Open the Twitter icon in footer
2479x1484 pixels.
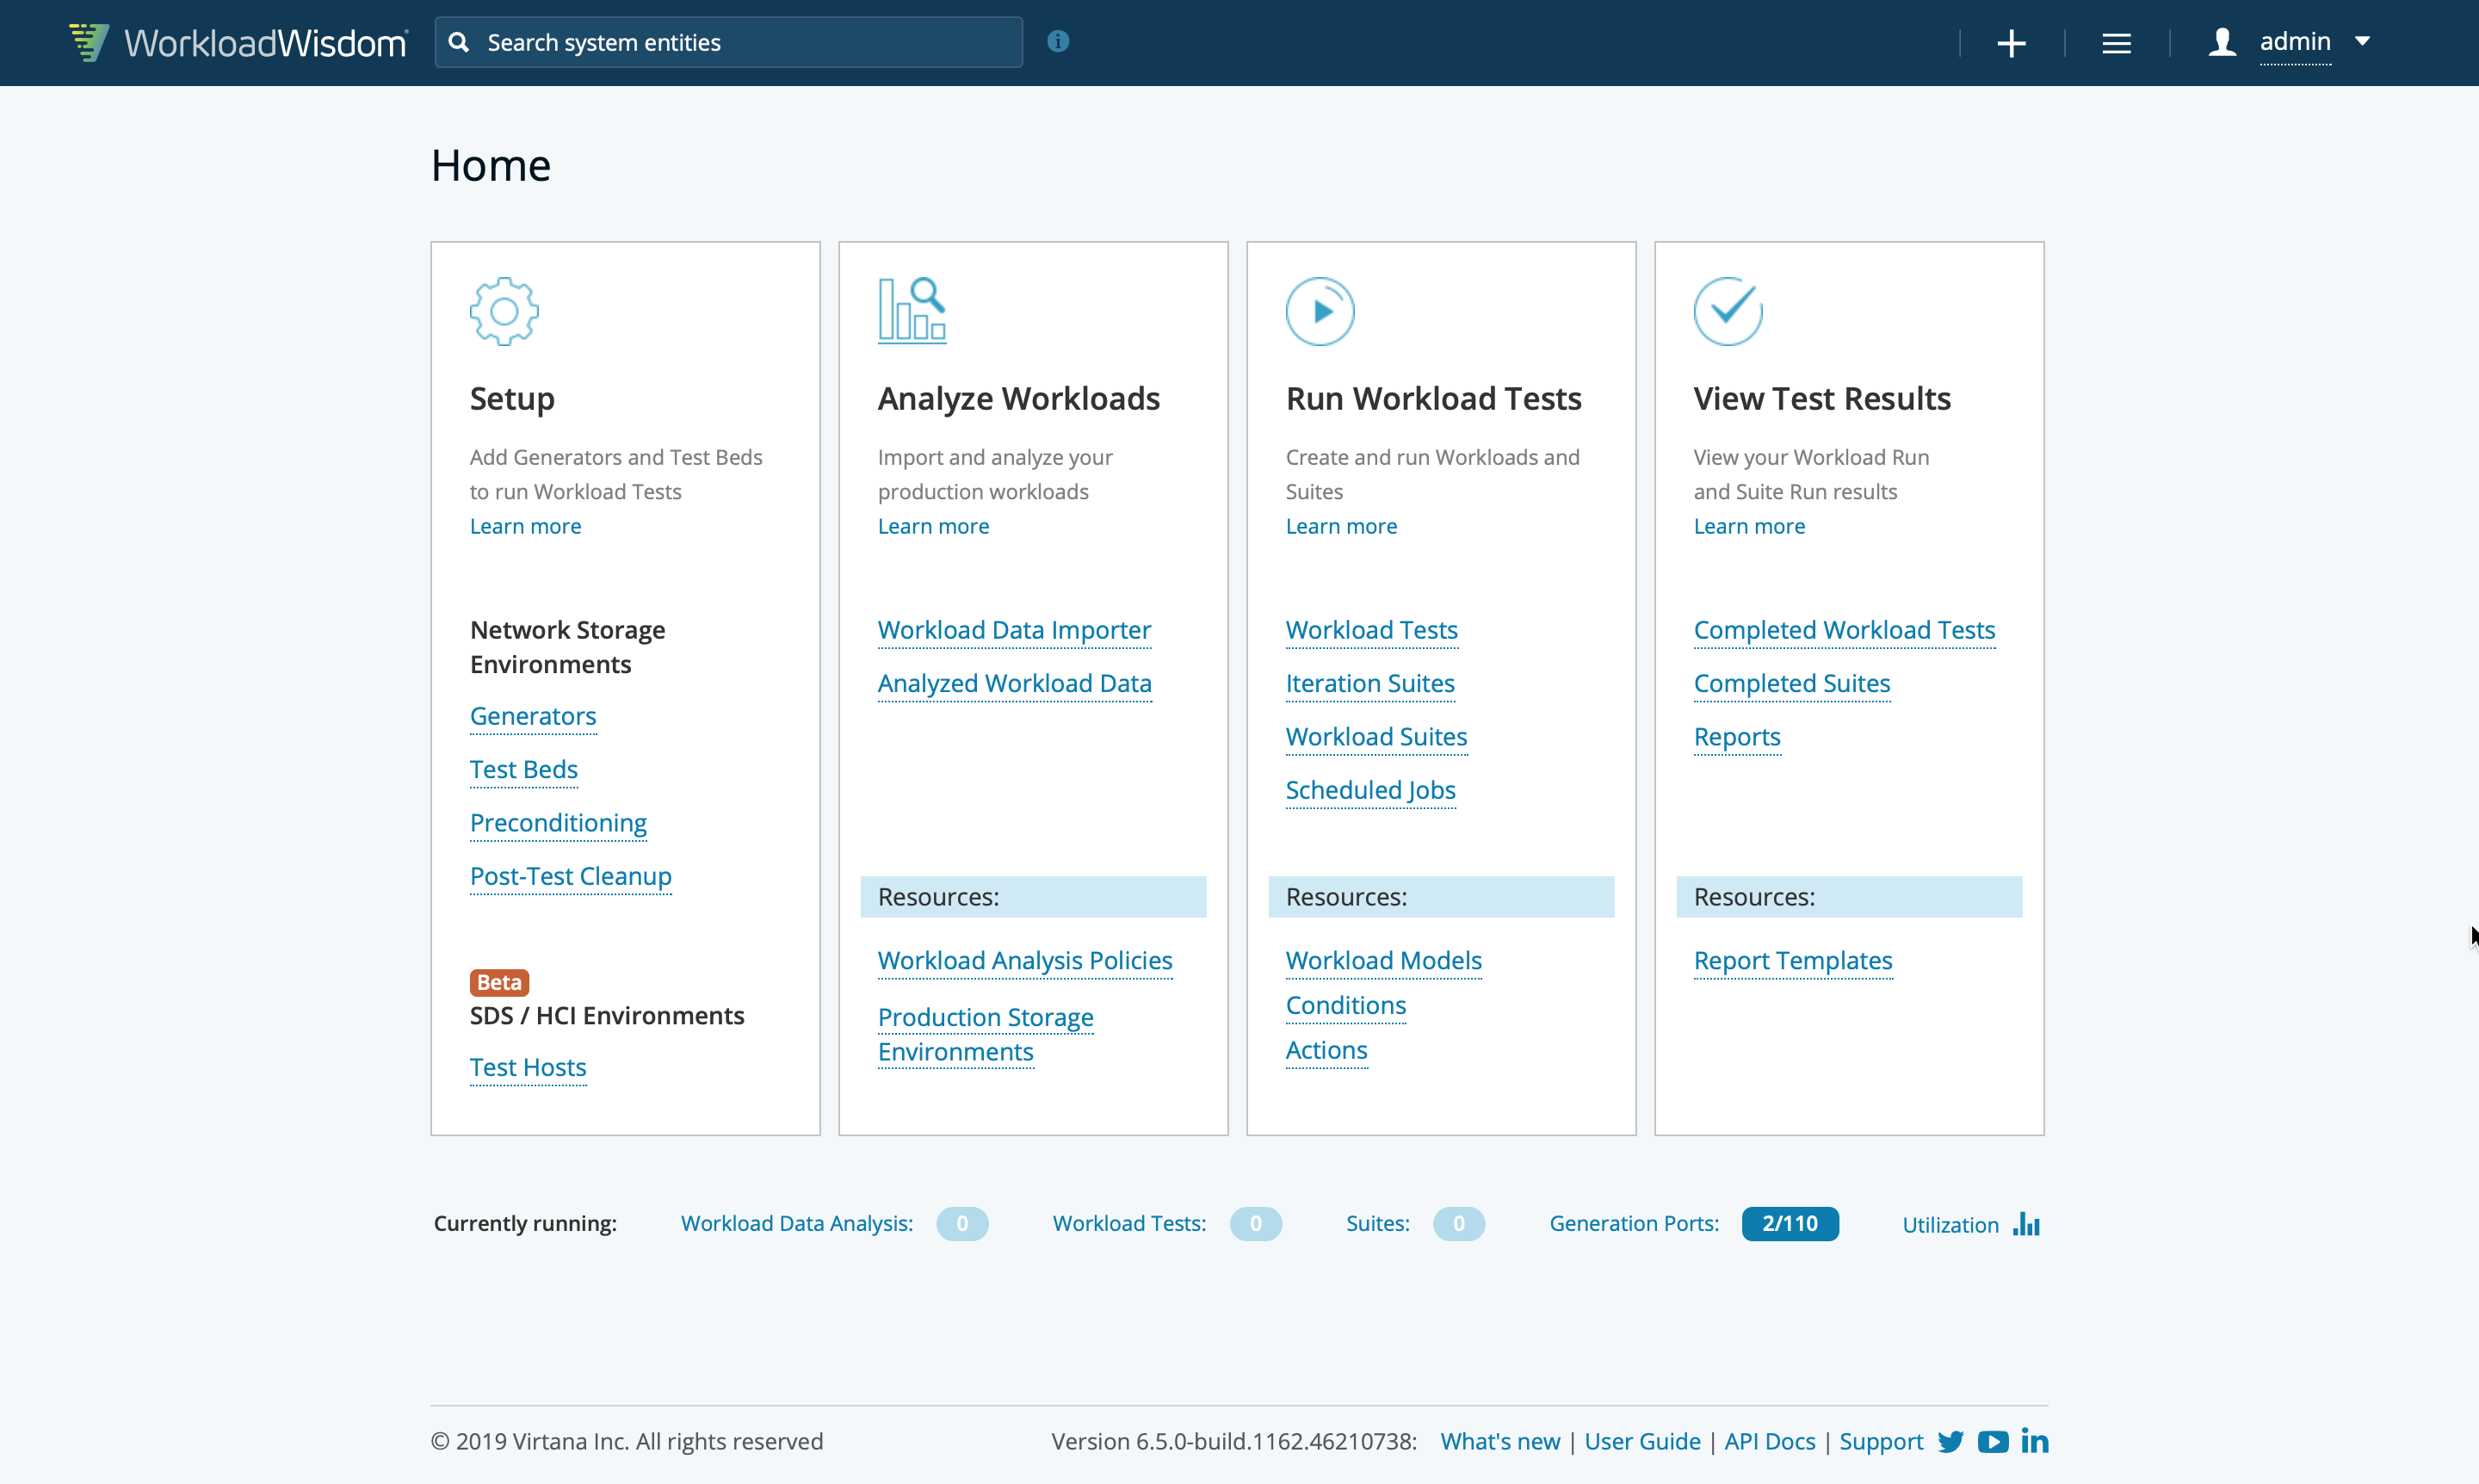[x=1951, y=1441]
